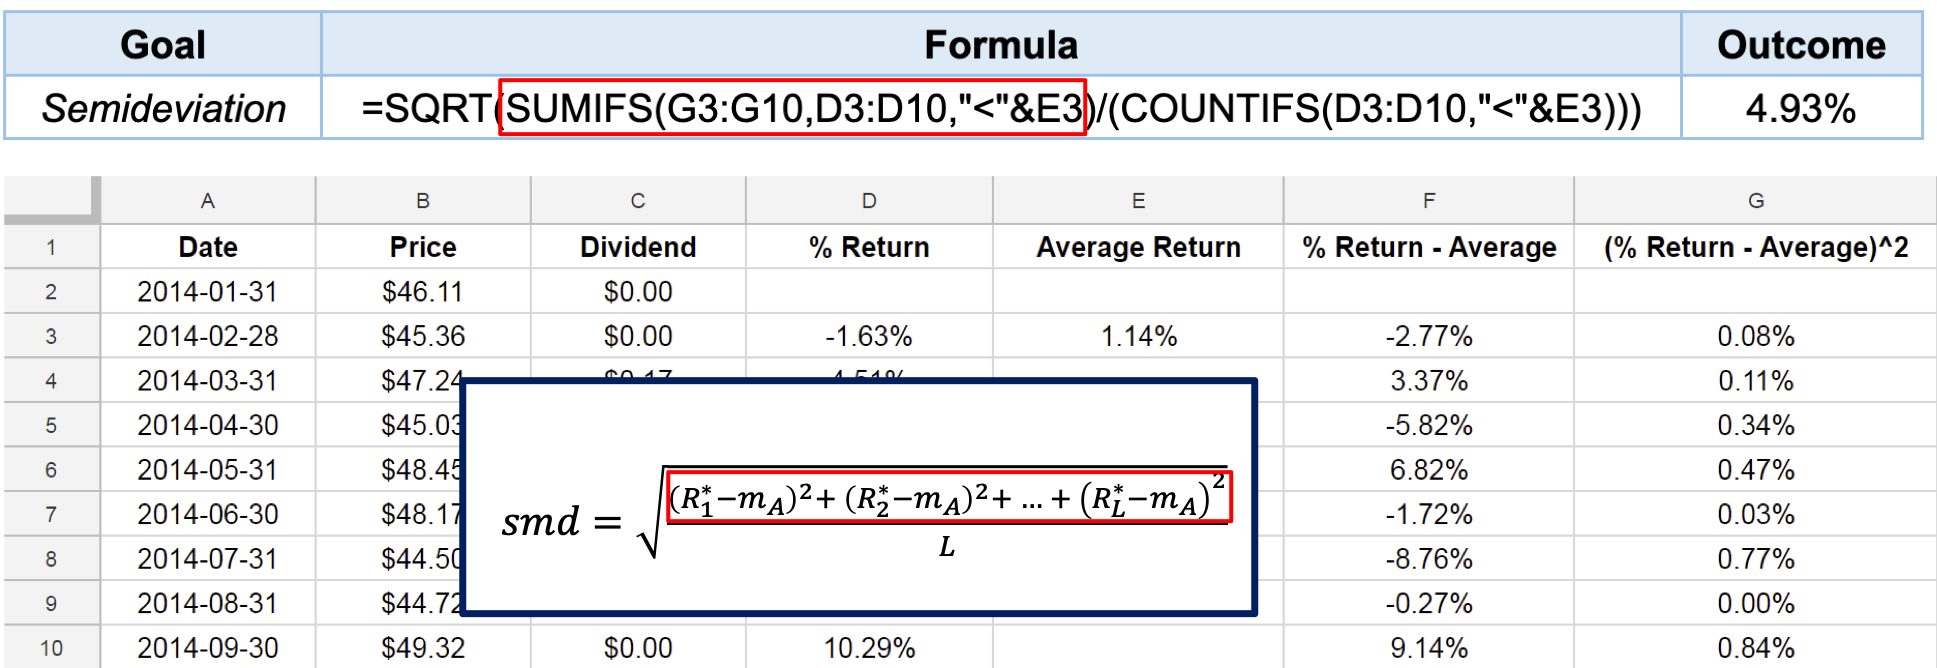Select column E header

coord(1138,201)
